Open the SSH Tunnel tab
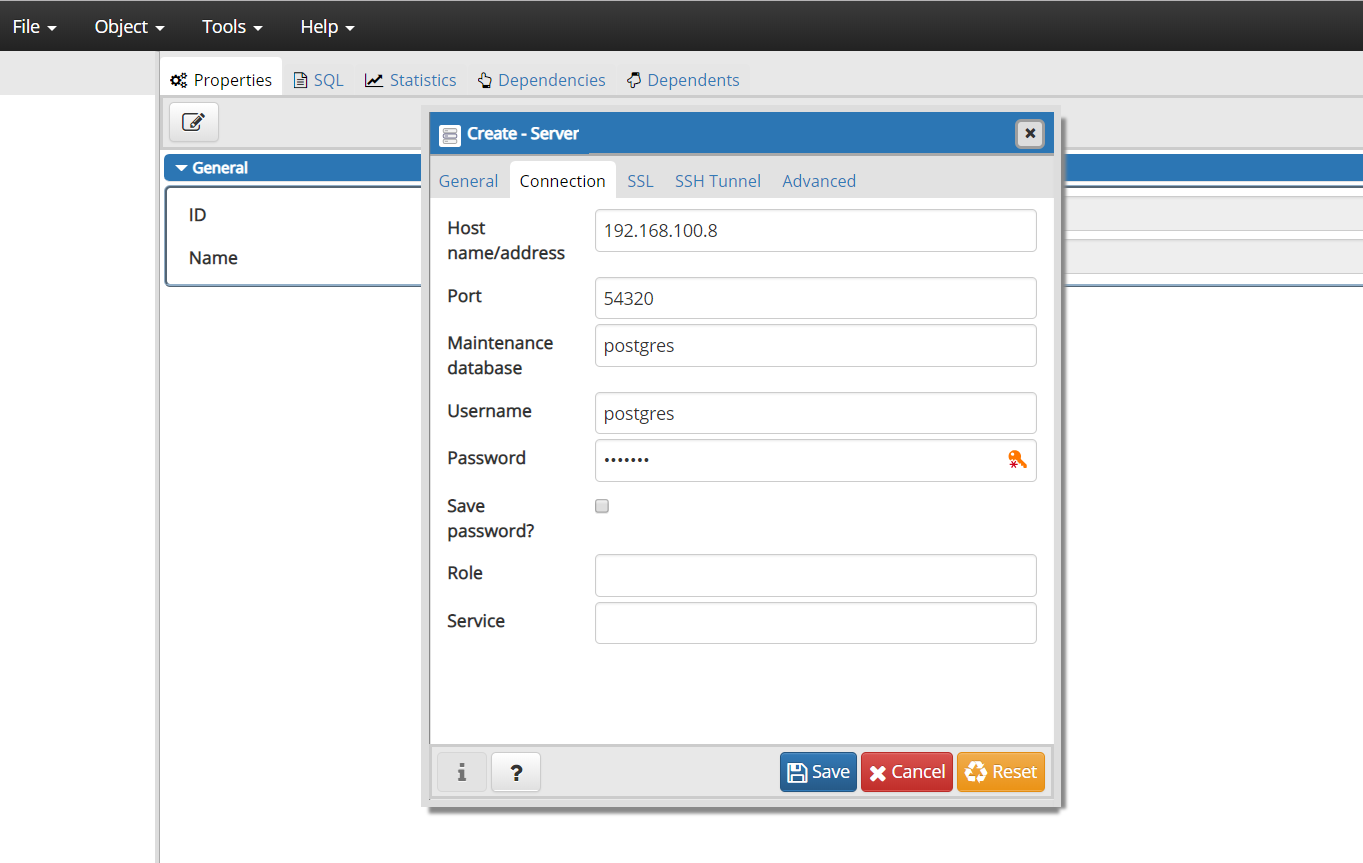 click(x=717, y=181)
